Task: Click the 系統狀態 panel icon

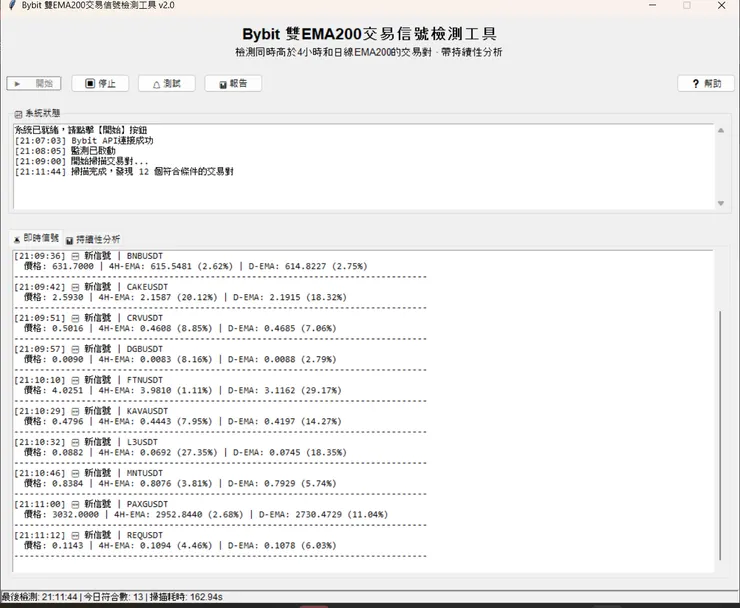Action: pyautogui.click(x=18, y=114)
